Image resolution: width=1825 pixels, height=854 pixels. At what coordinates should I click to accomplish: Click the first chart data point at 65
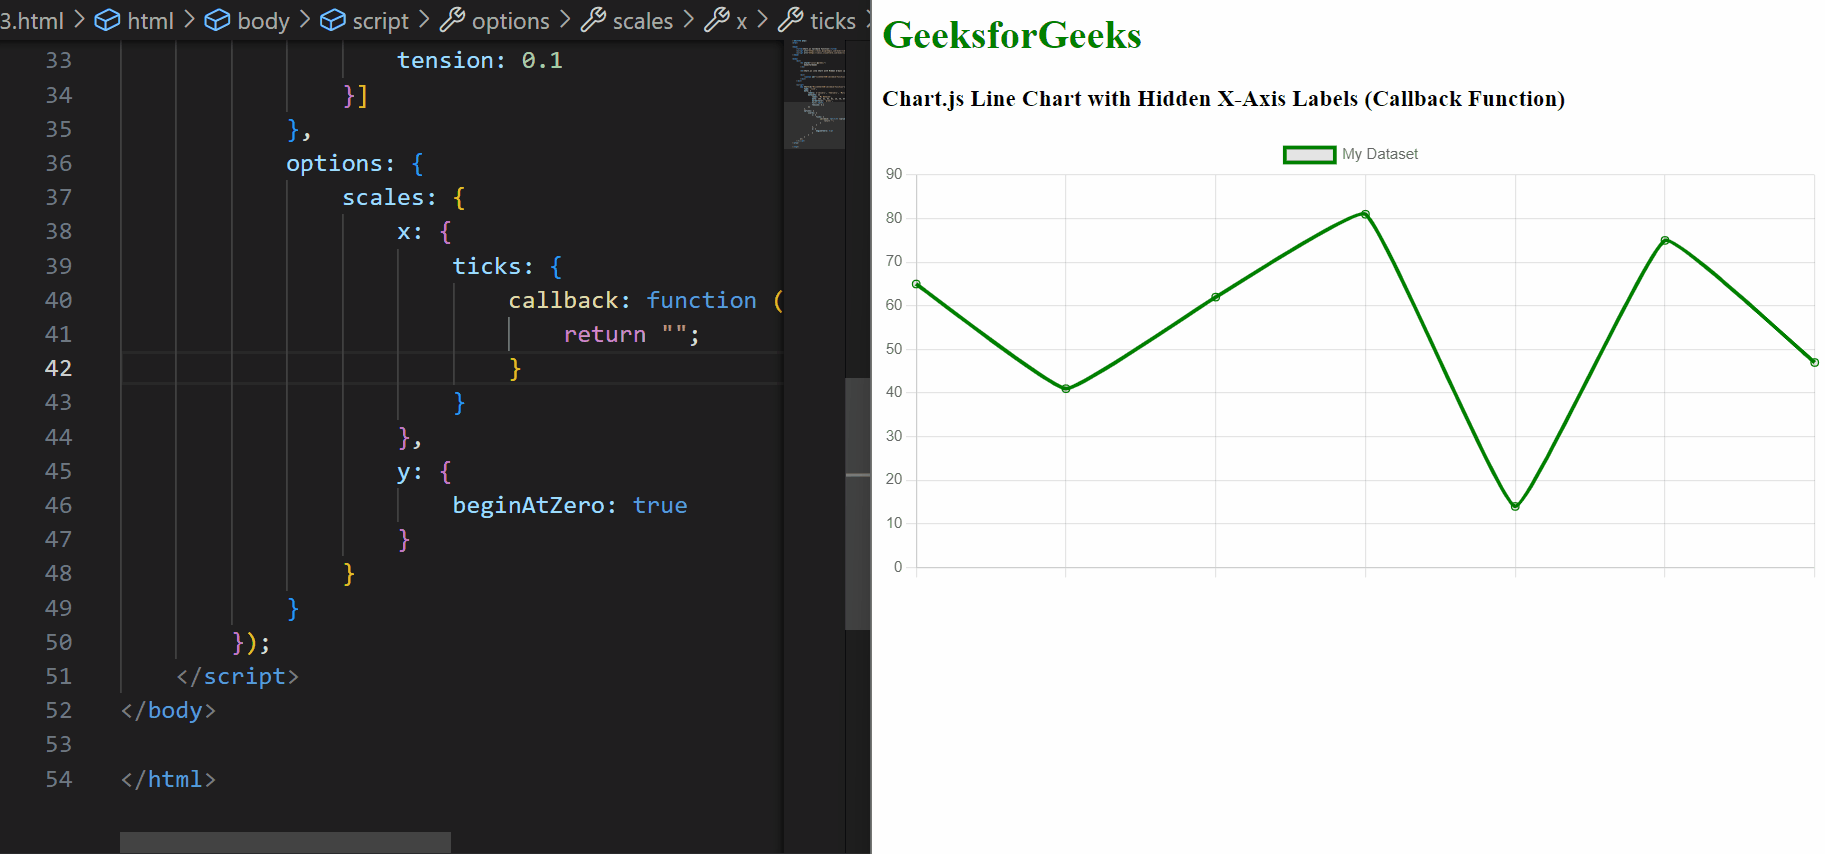(916, 284)
